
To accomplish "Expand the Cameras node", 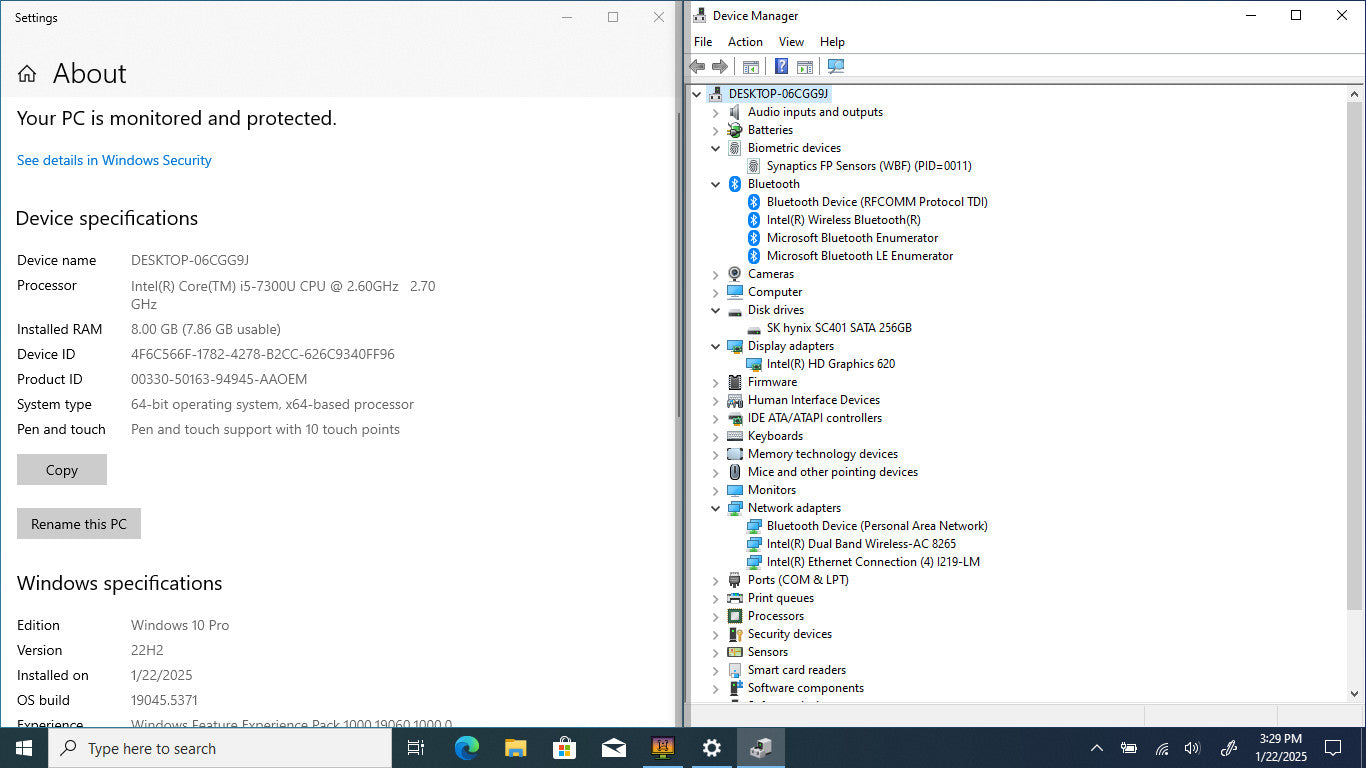I will click(715, 274).
